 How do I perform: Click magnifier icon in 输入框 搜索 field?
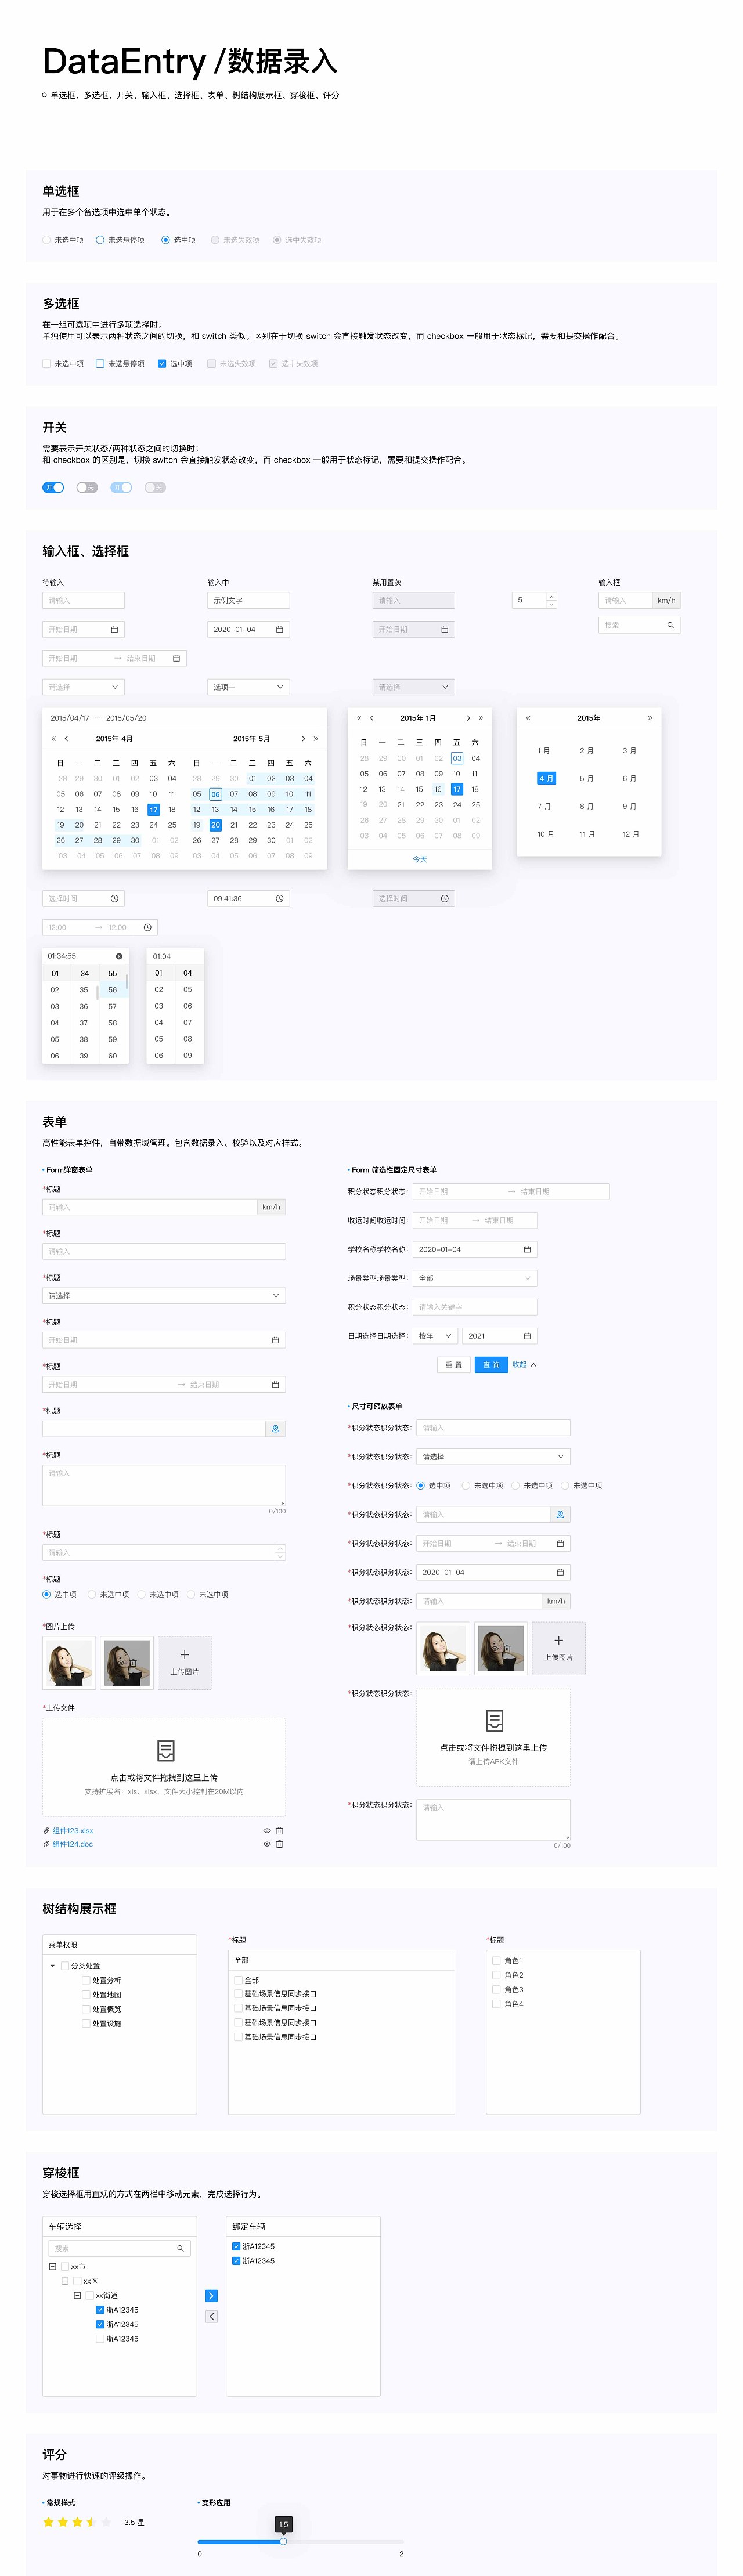click(670, 625)
